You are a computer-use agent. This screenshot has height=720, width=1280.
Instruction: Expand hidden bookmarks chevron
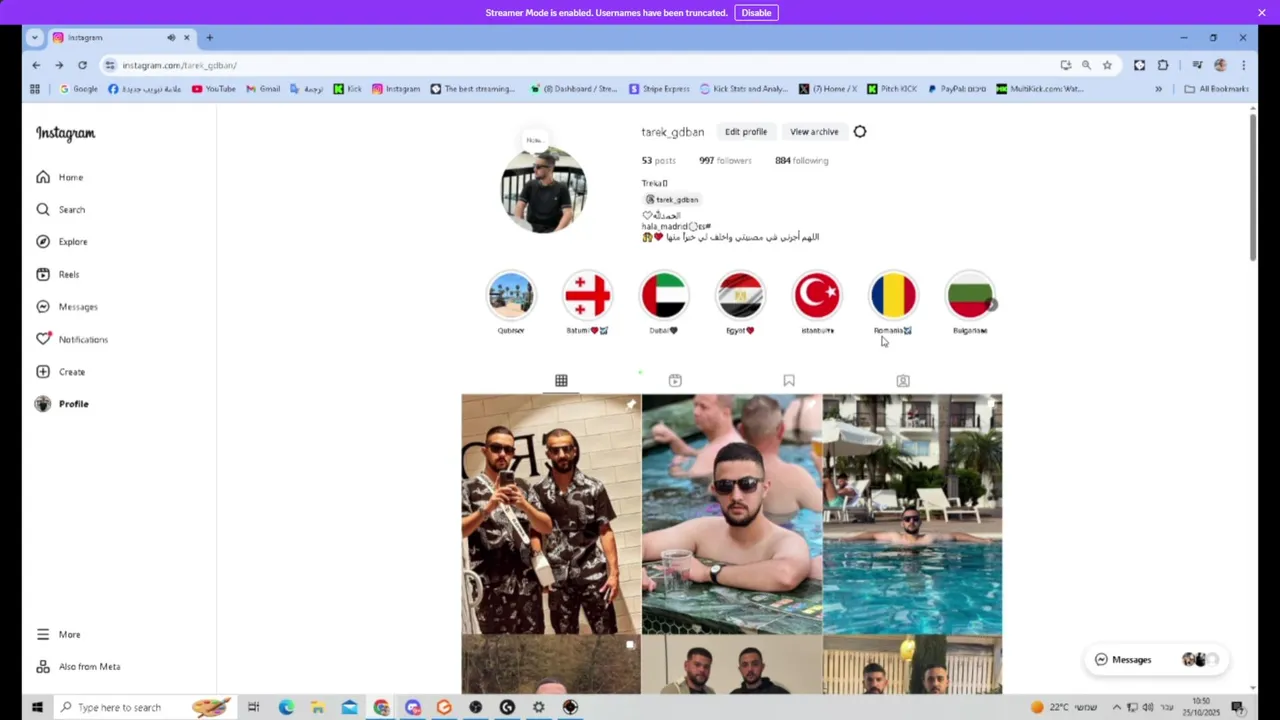point(1159,89)
